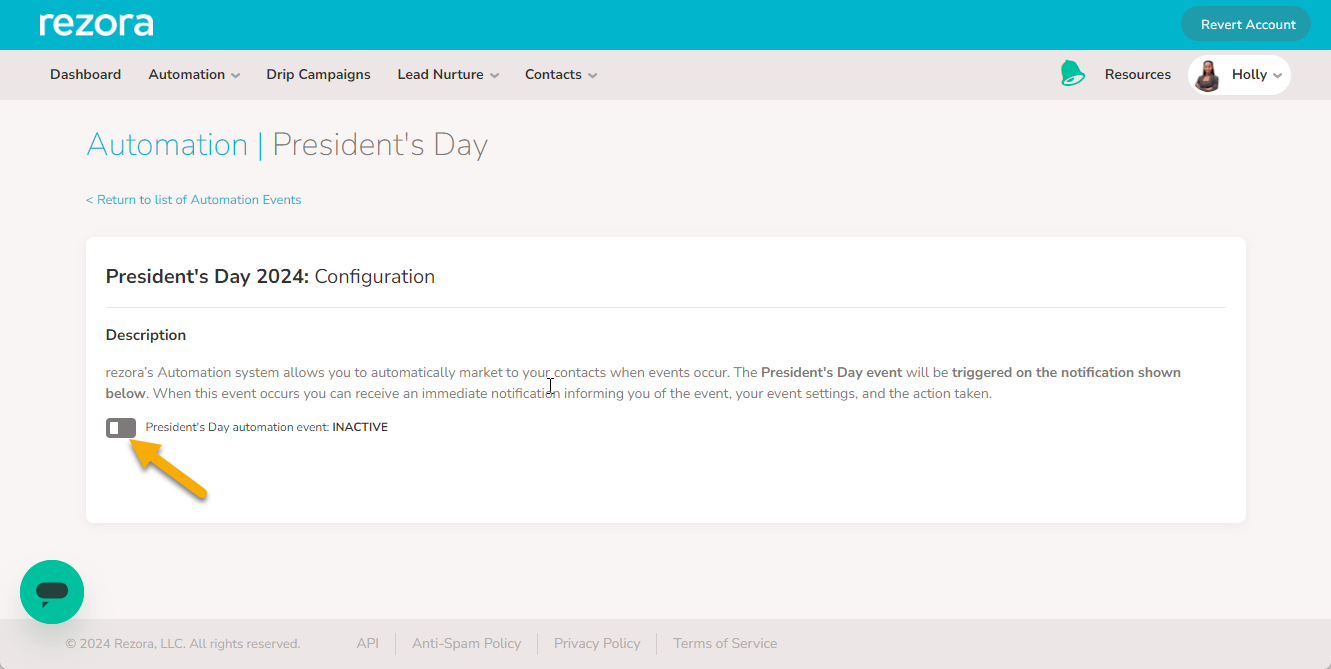Click the Automation page title heading
Image resolution: width=1331 pixels, height=669 pixels.
coord(167,145)
